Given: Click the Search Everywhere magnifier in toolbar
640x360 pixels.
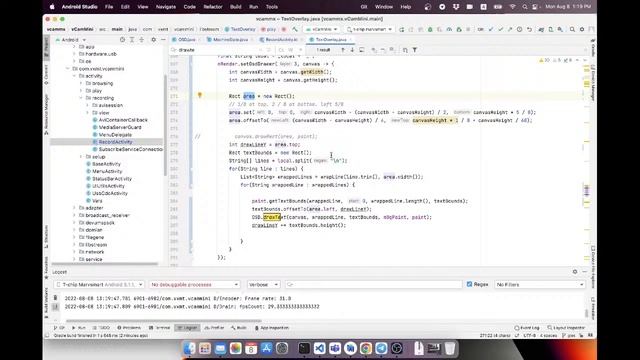Looking at the screenshot, I should point(572,29).
